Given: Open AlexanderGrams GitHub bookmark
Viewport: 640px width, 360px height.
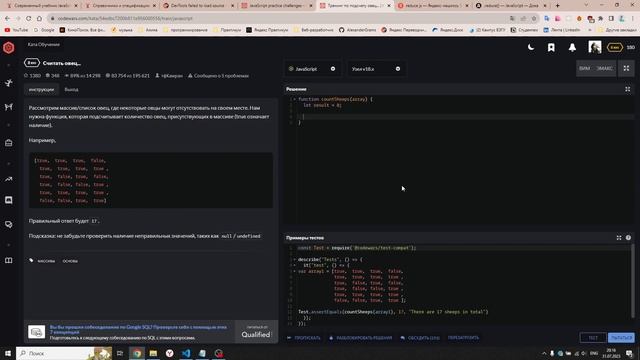Looking at the screenshot, I should tap(358, 30).
